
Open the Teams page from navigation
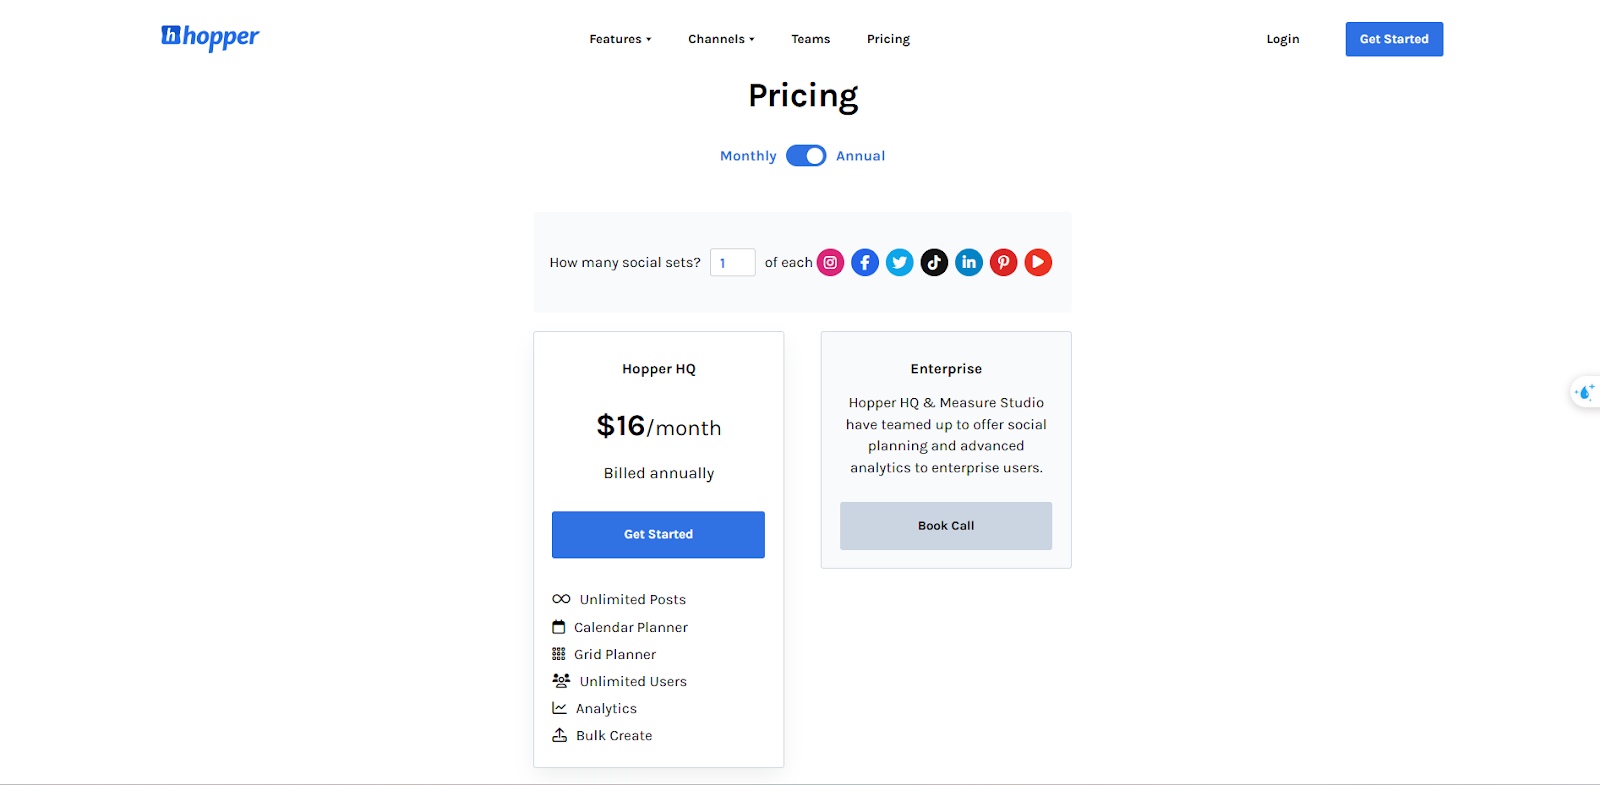pos(811,39)
